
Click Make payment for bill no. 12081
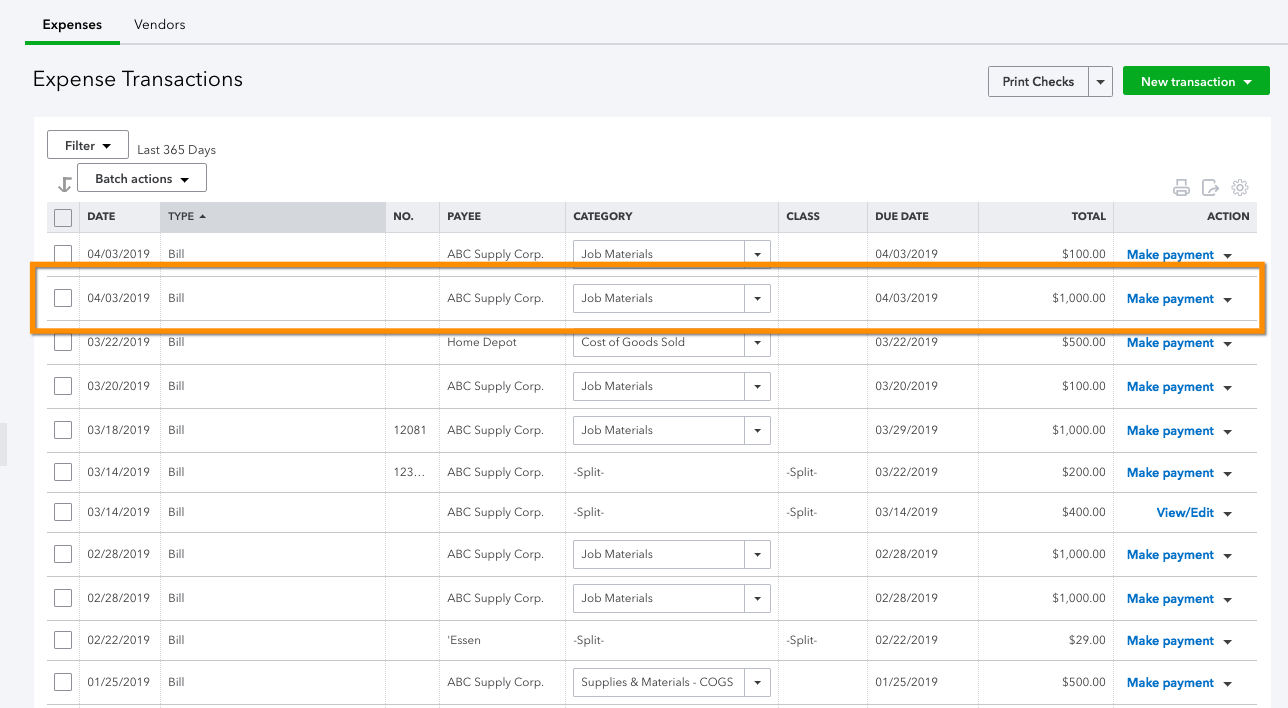(1170, 431)
